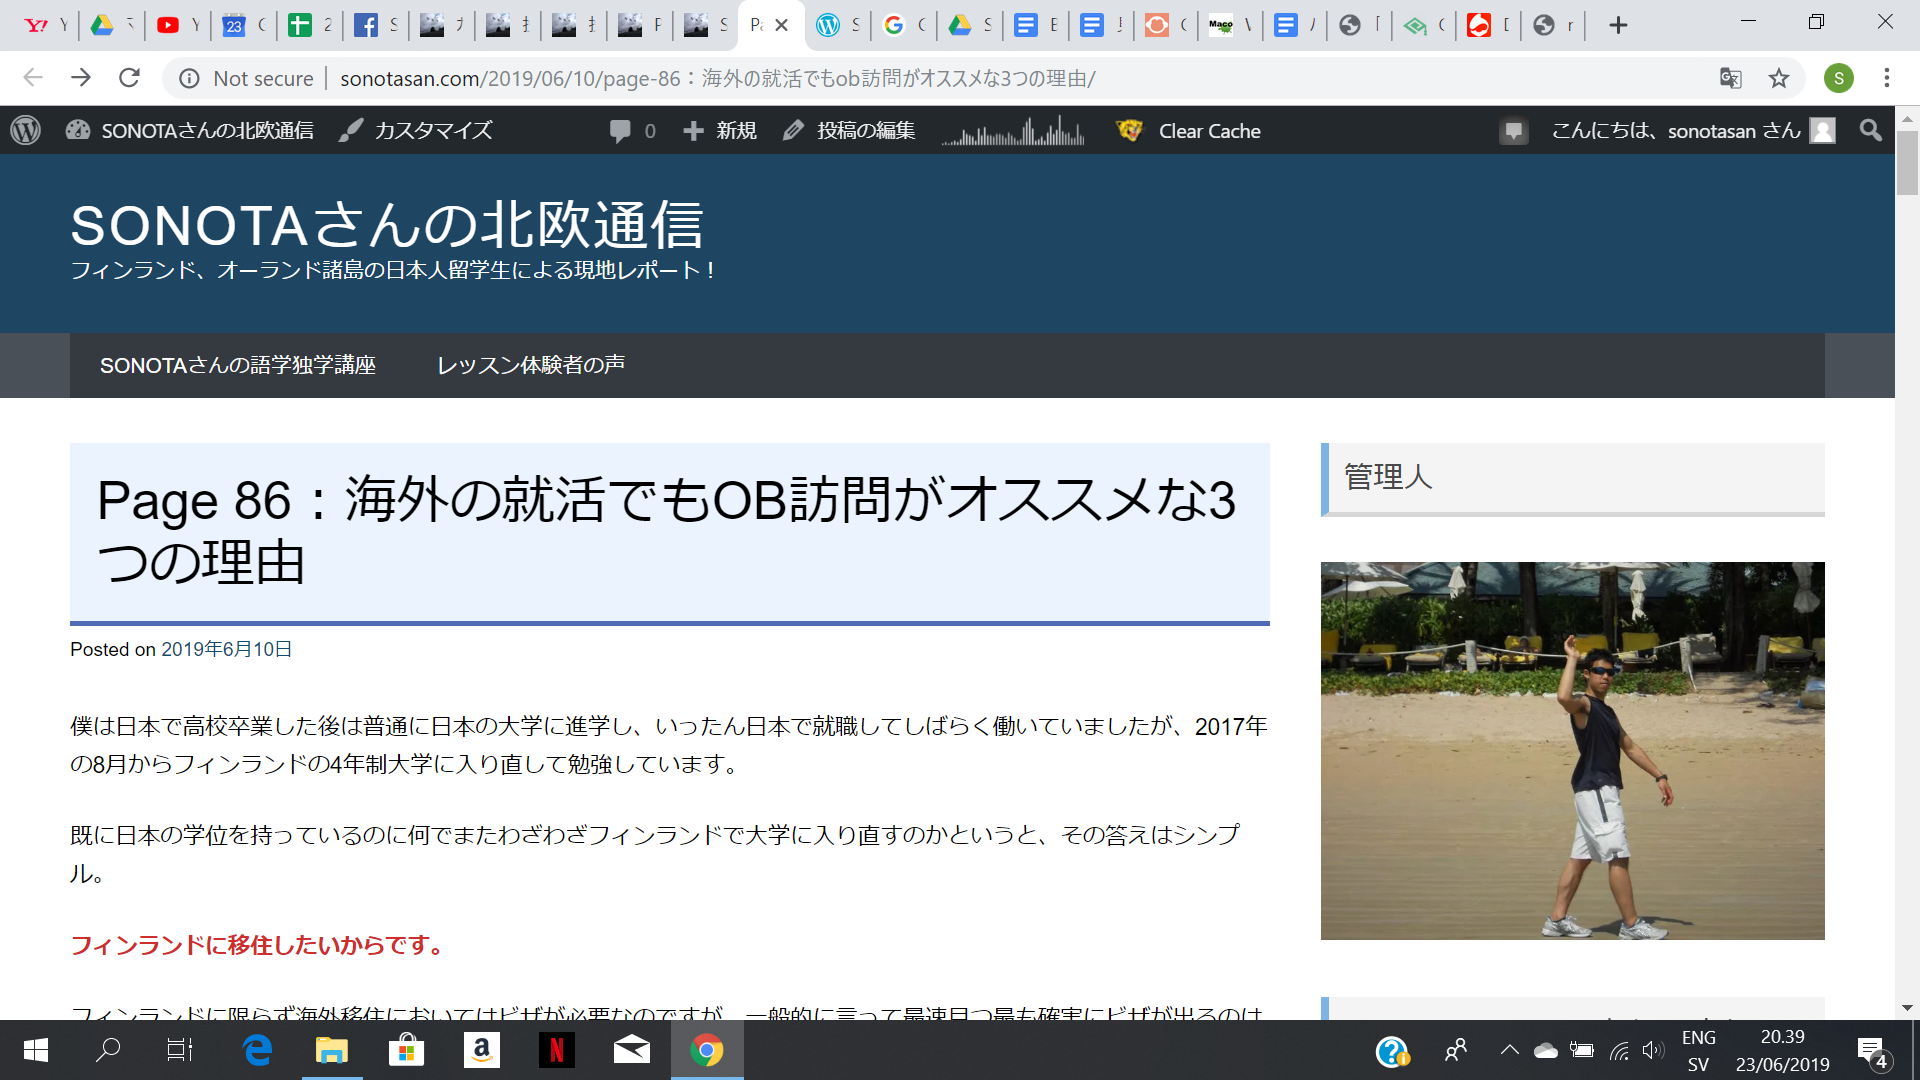Click the clock showing 20.39

(x=1783, y=1037)
